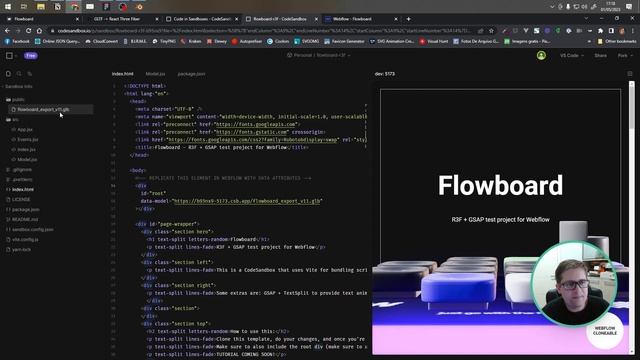This screenshot has width=640, height=360.
Task: Bookmark this page with the star icon
Action: coord(491,31)
